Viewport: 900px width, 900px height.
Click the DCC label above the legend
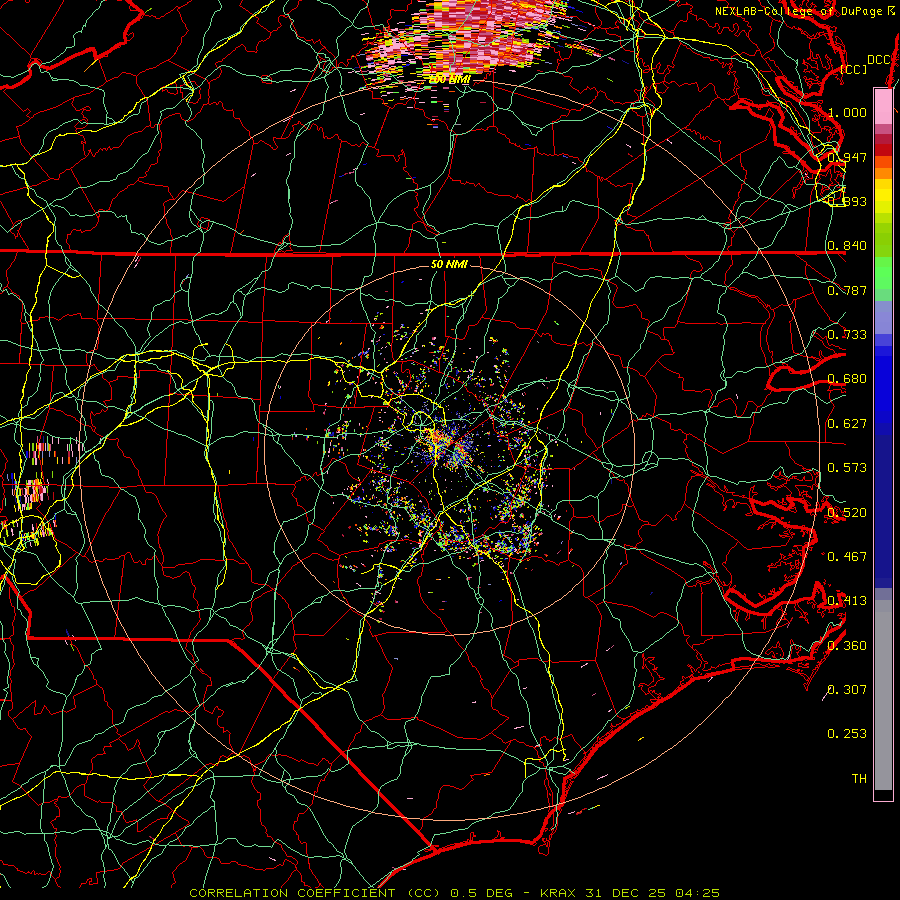(x=878, y=60)
